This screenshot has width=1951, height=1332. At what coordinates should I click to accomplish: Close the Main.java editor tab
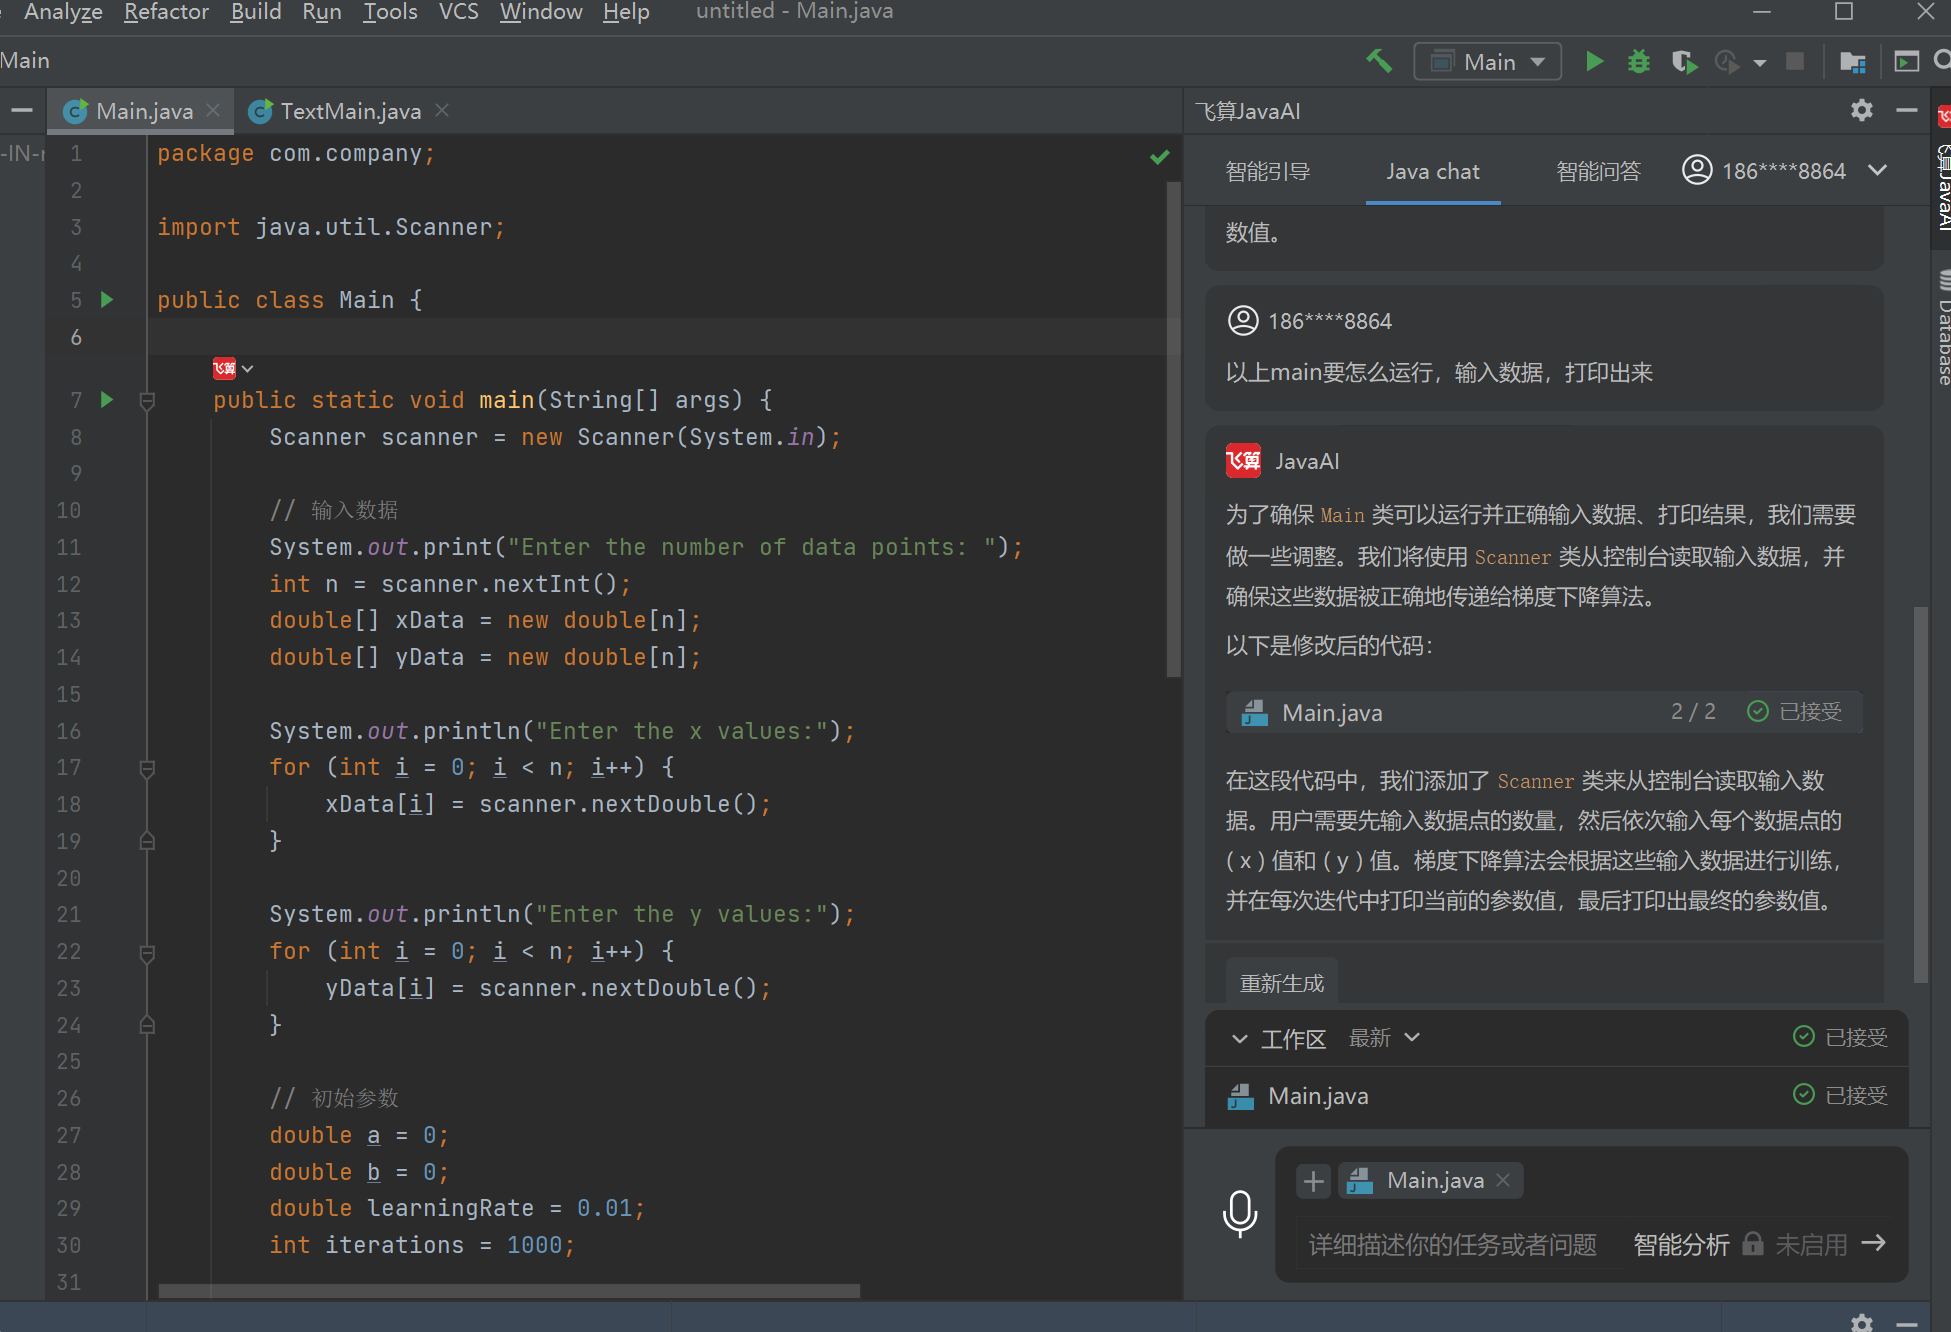[x=213, y=110]
